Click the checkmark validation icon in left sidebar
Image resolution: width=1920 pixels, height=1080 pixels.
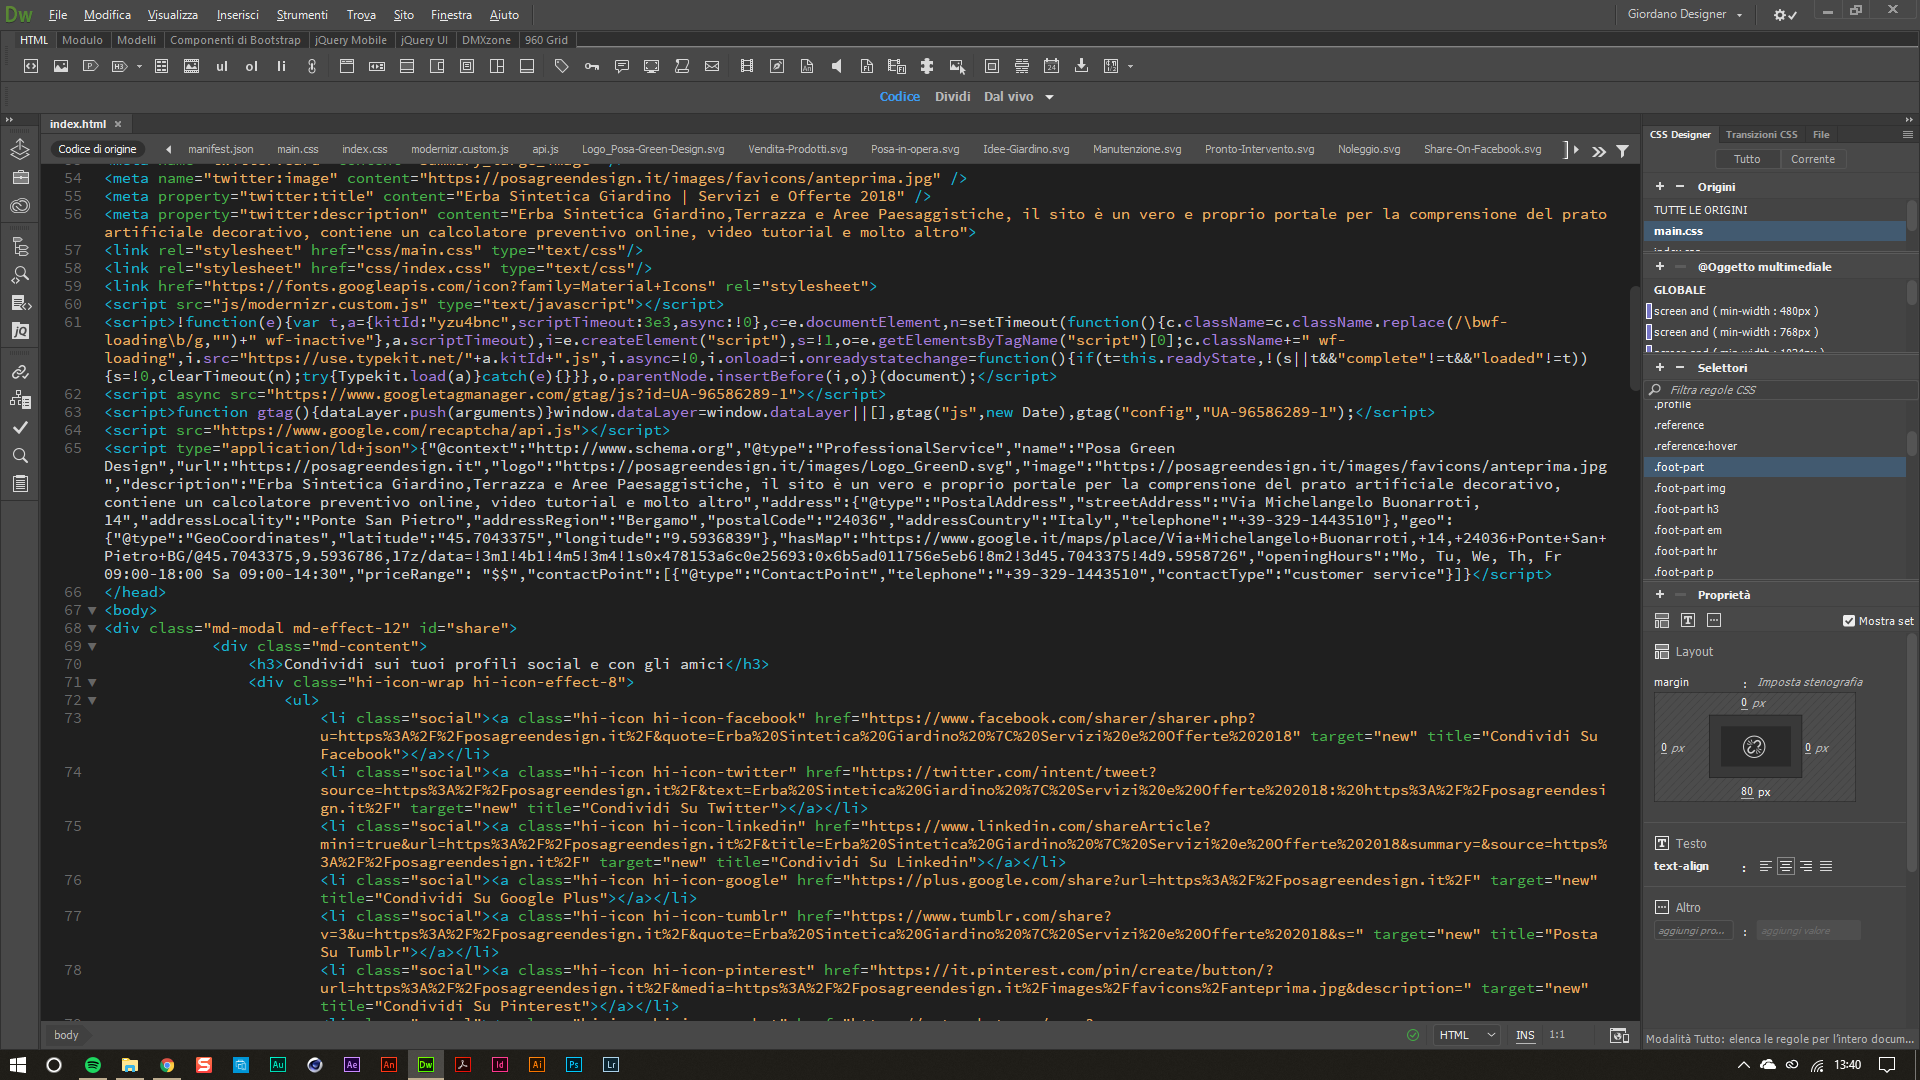[x=20, y=427]
